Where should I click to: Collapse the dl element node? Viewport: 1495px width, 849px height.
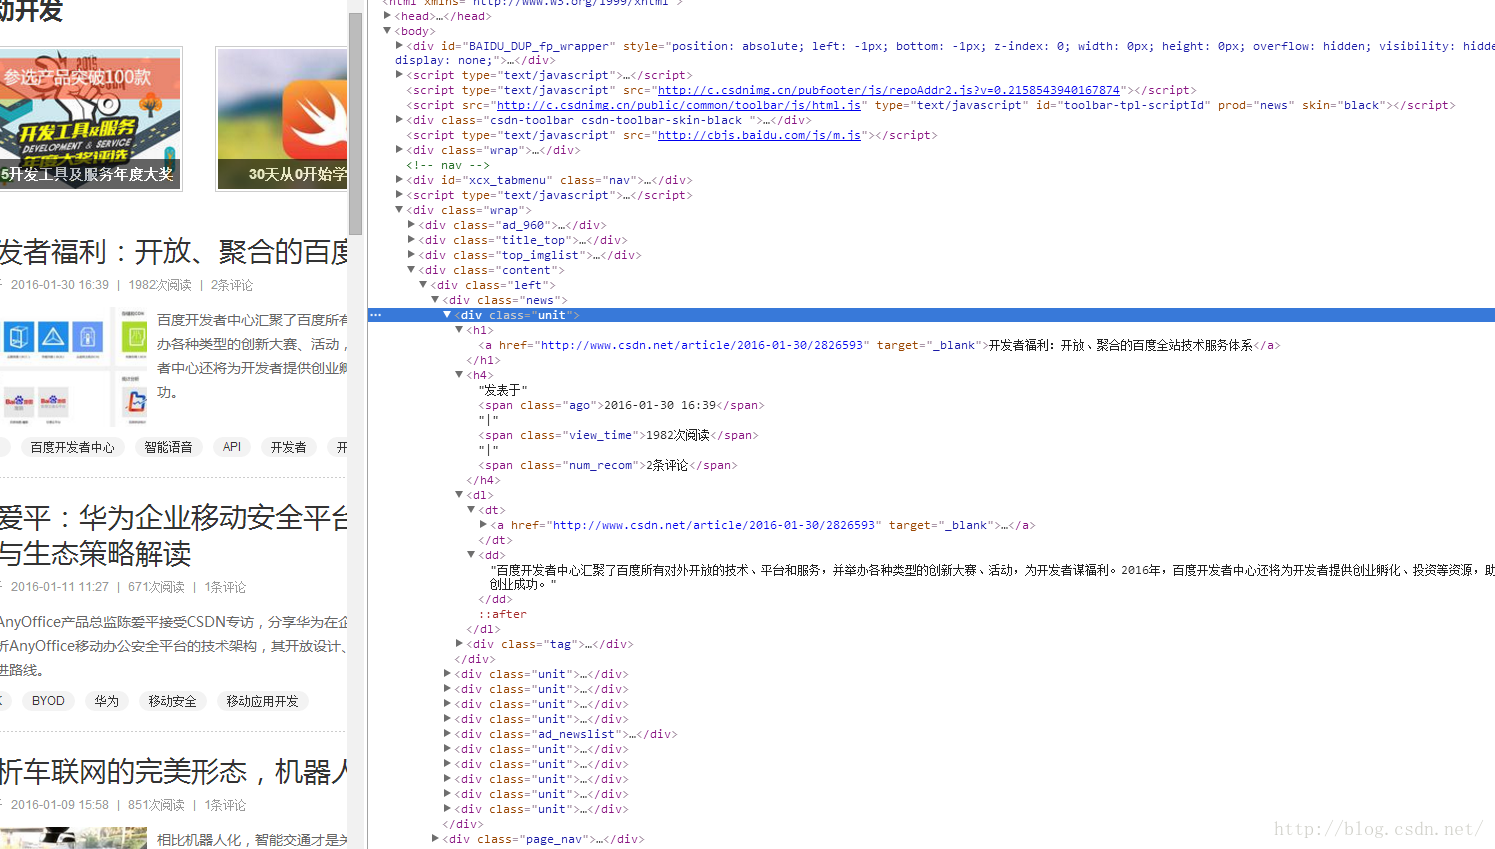pos(460,495)
